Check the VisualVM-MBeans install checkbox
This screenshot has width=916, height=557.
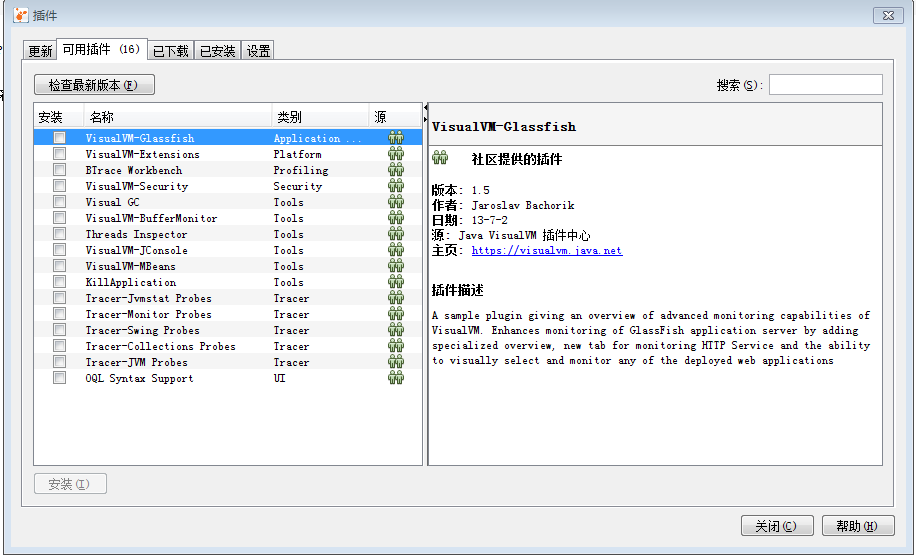pyautogui.click(x=60, y=266)
